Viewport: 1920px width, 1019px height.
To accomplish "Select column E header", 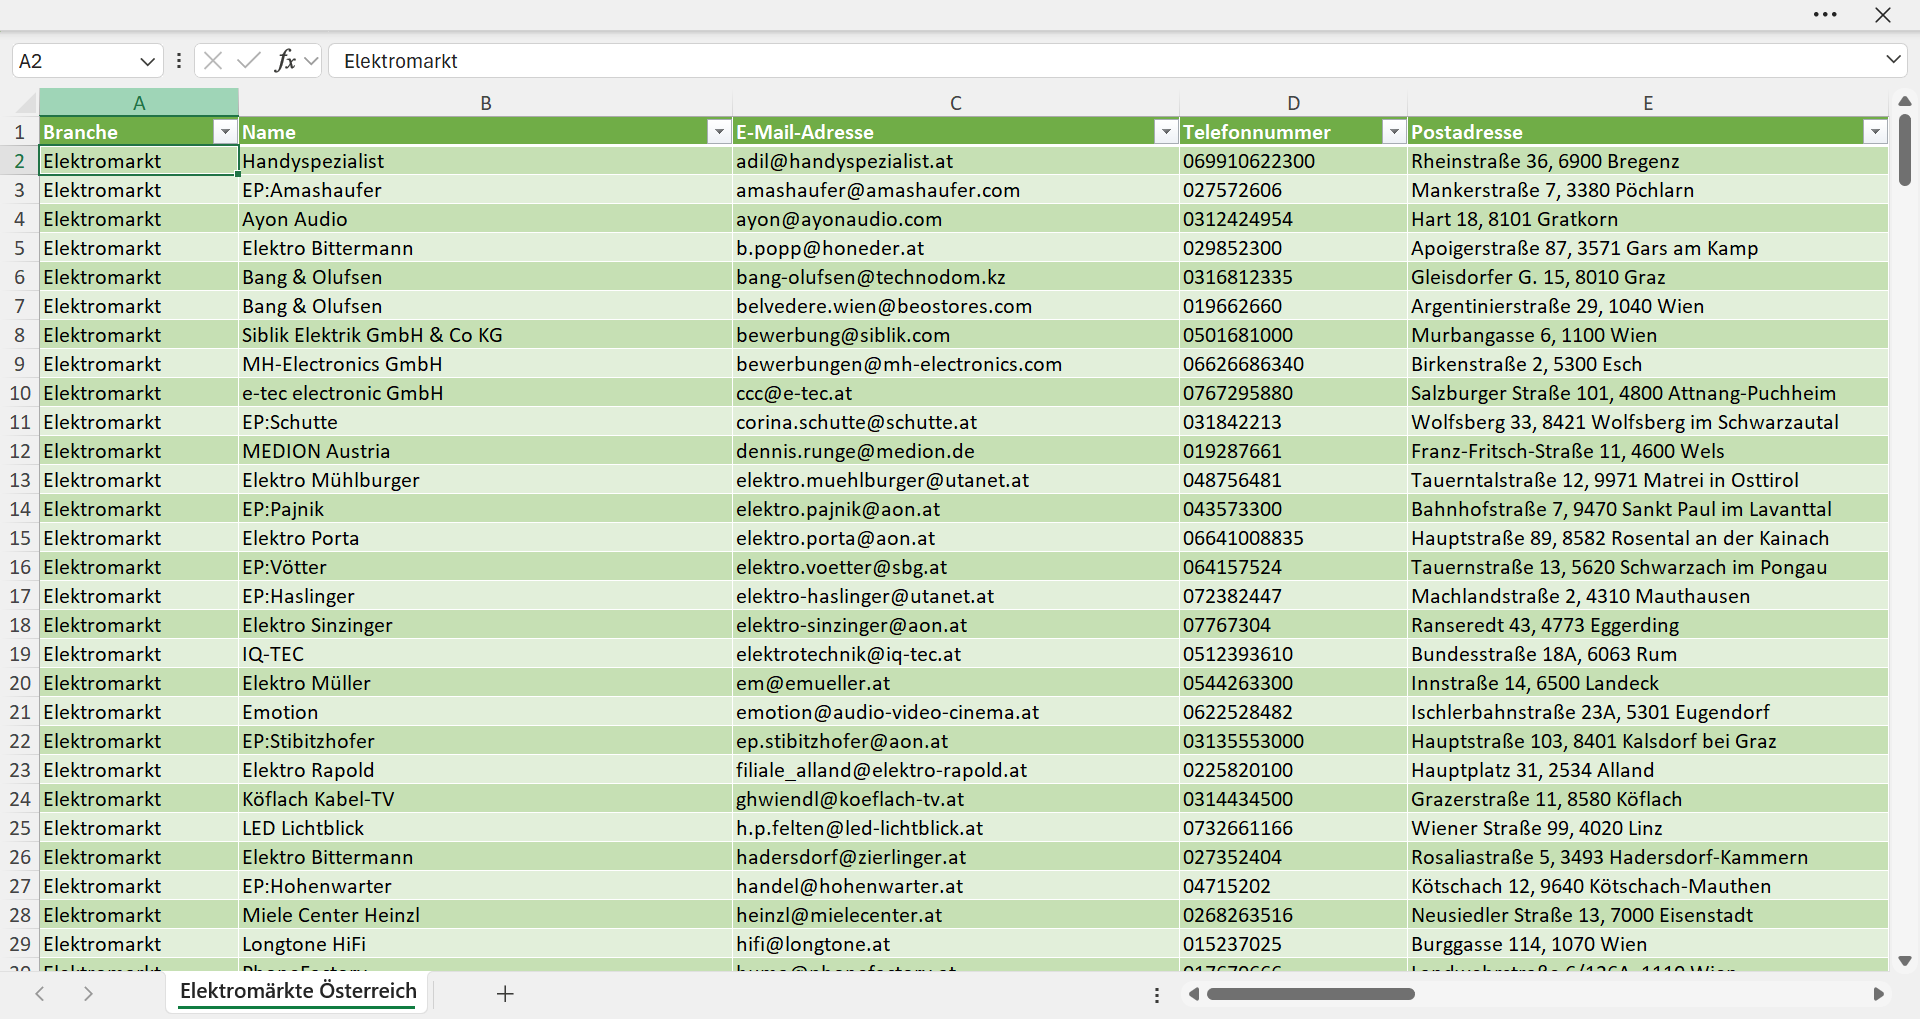I will click(1648, 103).
